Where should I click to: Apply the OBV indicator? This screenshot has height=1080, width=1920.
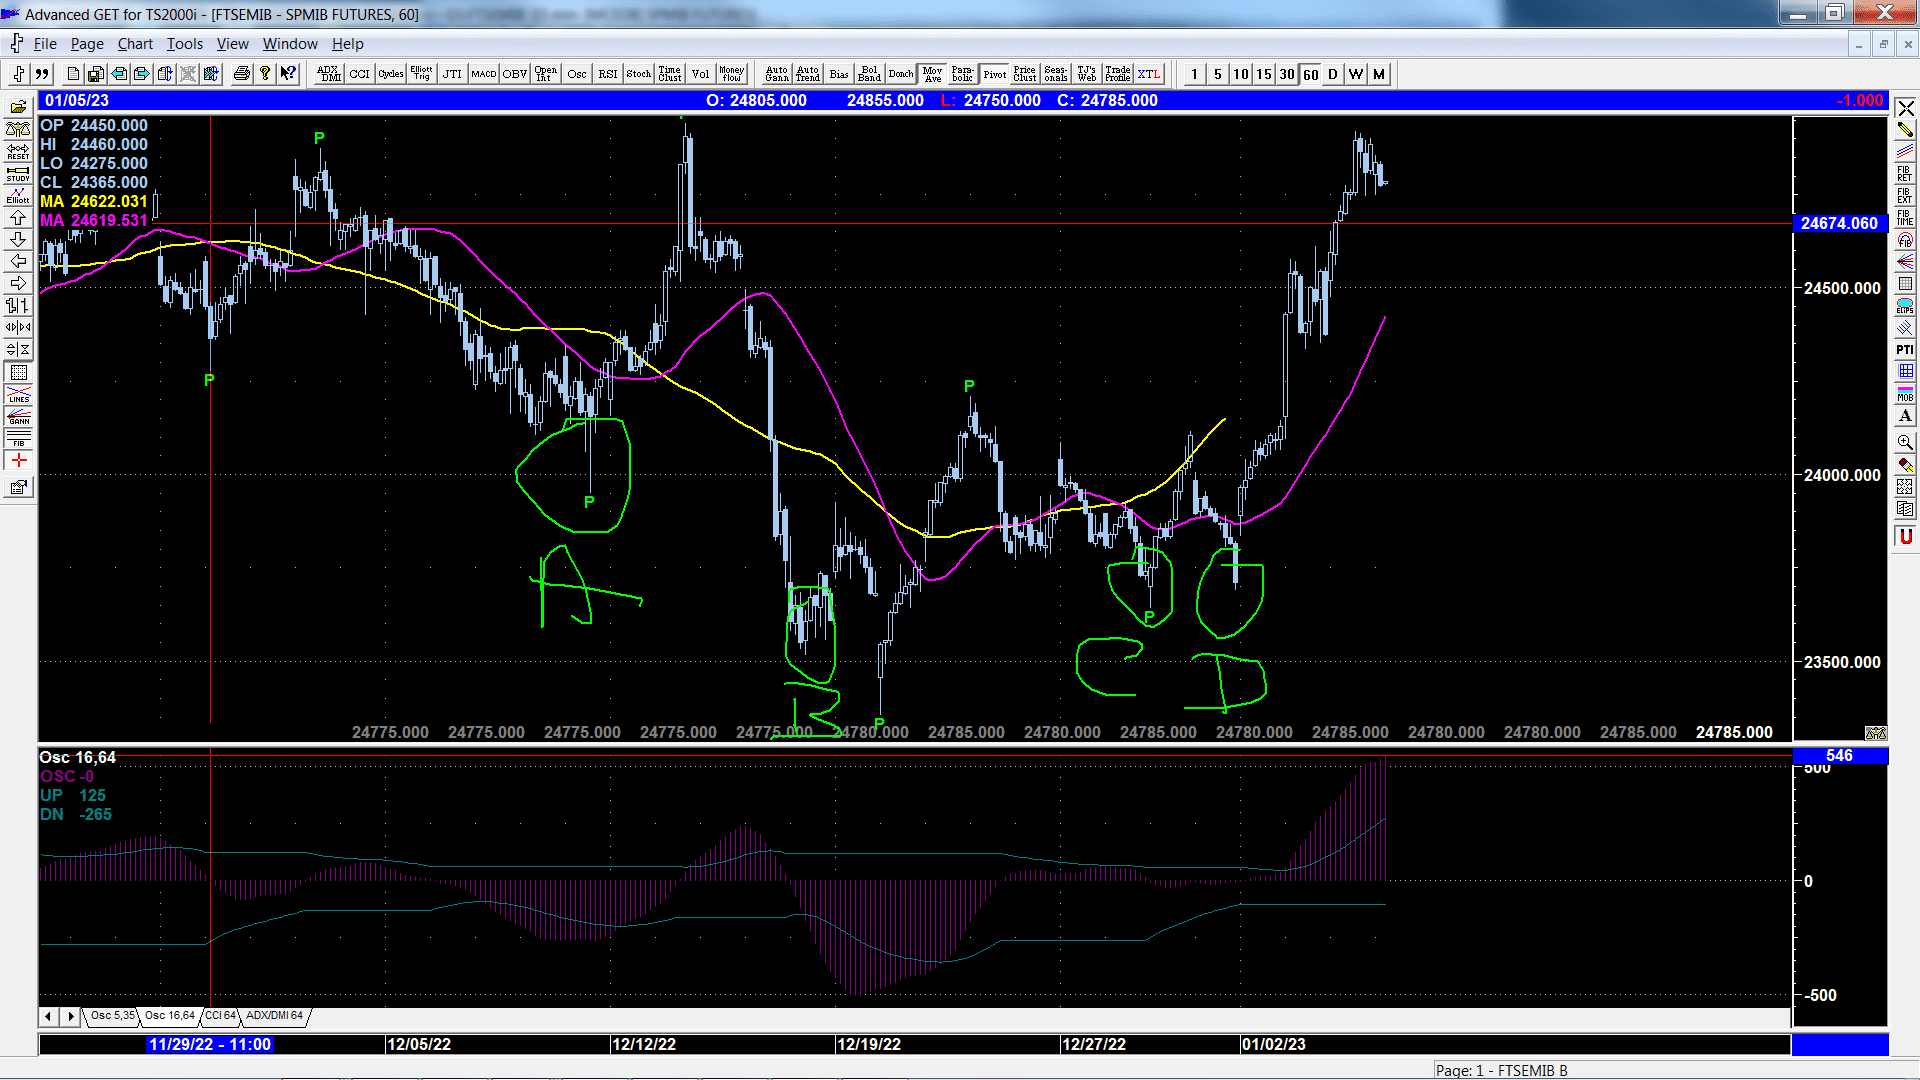tap(515, 74)
